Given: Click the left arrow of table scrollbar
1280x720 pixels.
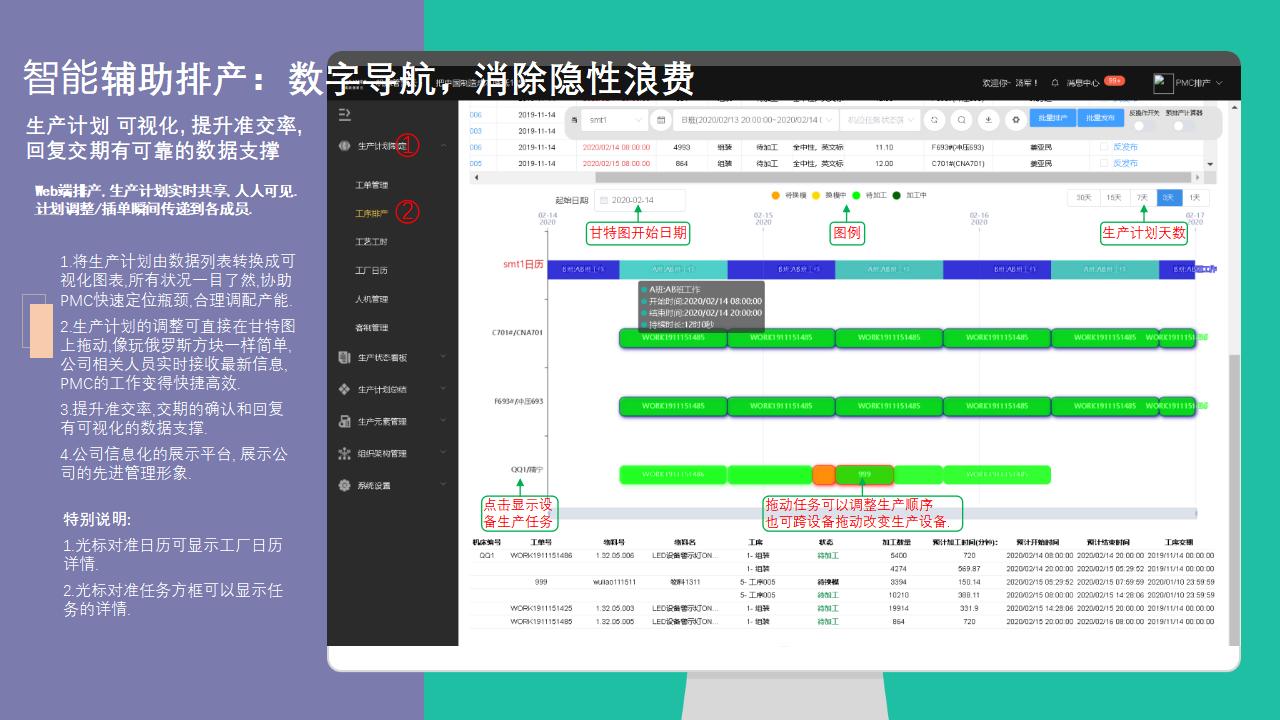Looking at the screenshot, I should pyautogui.click(x=476, y=177).
